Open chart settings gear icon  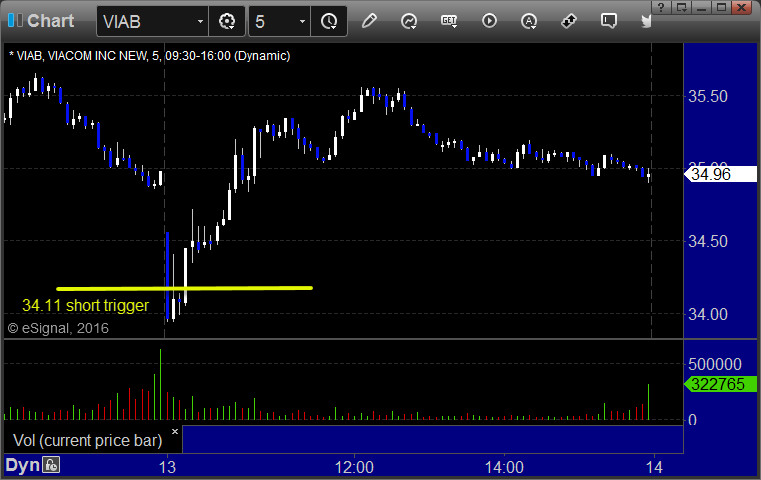tap(227, 21)
